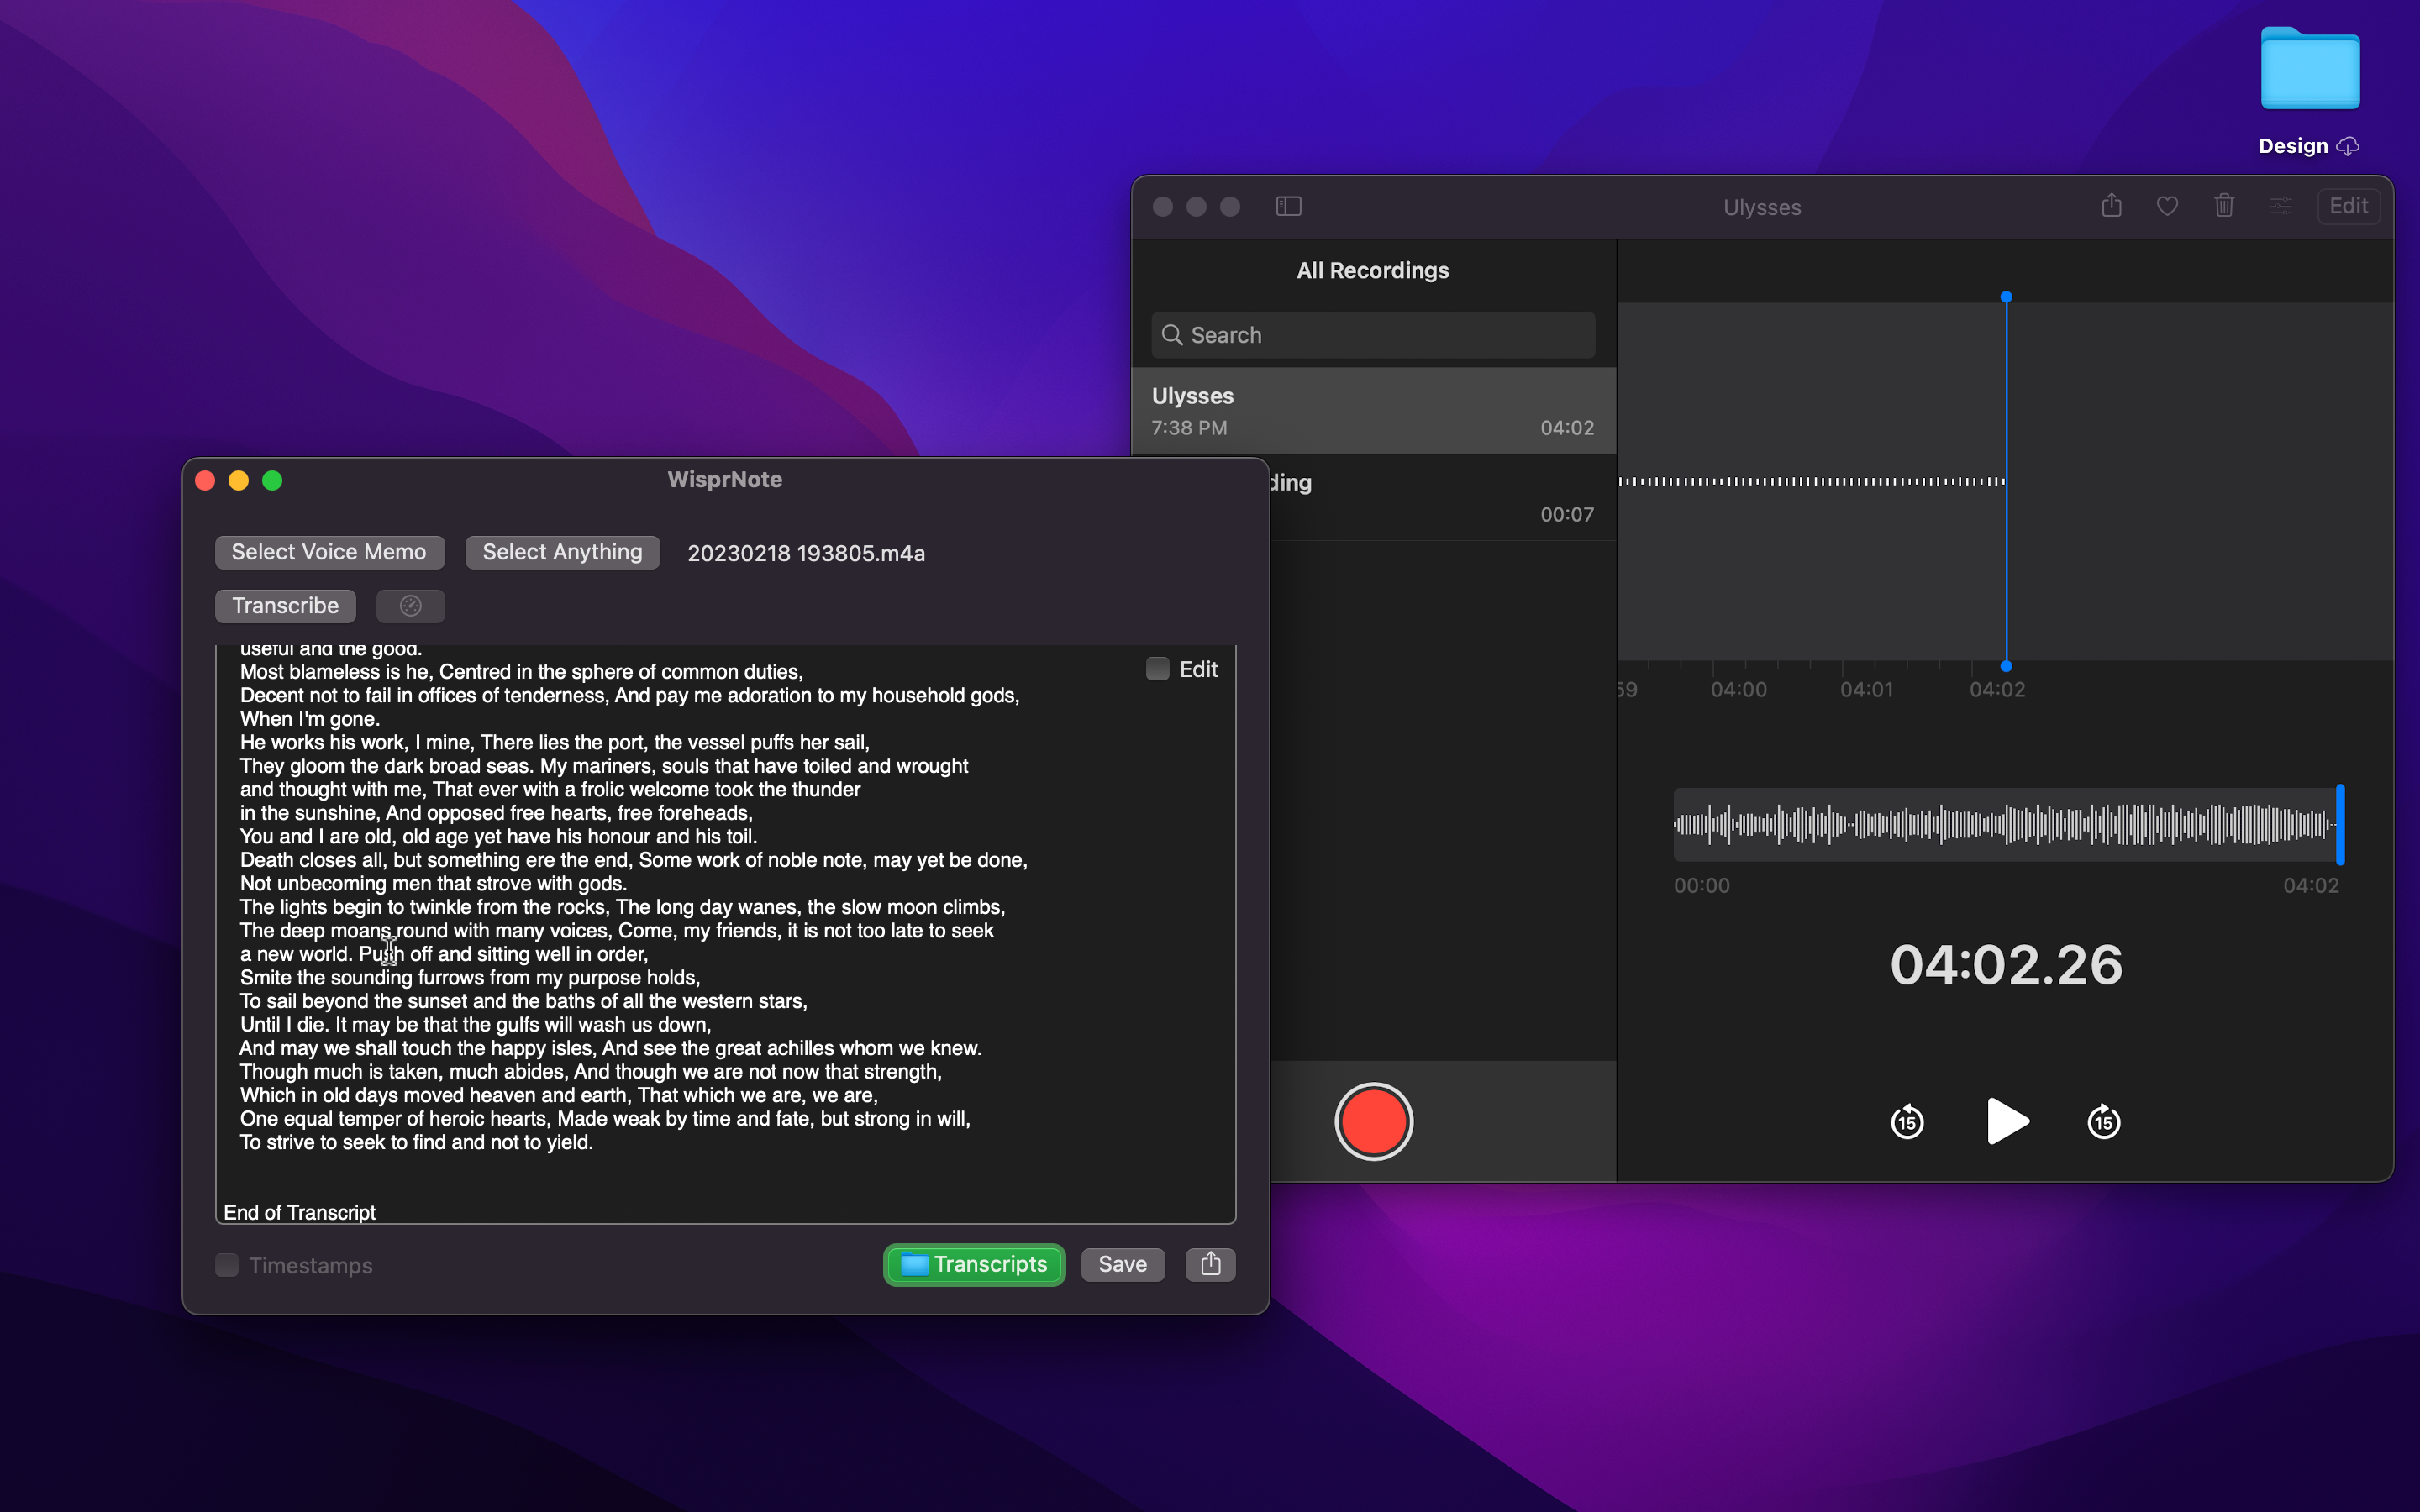2420x1512 pixels.
Task: Delete the recording with trash icon
Action: pos(2224,206)
